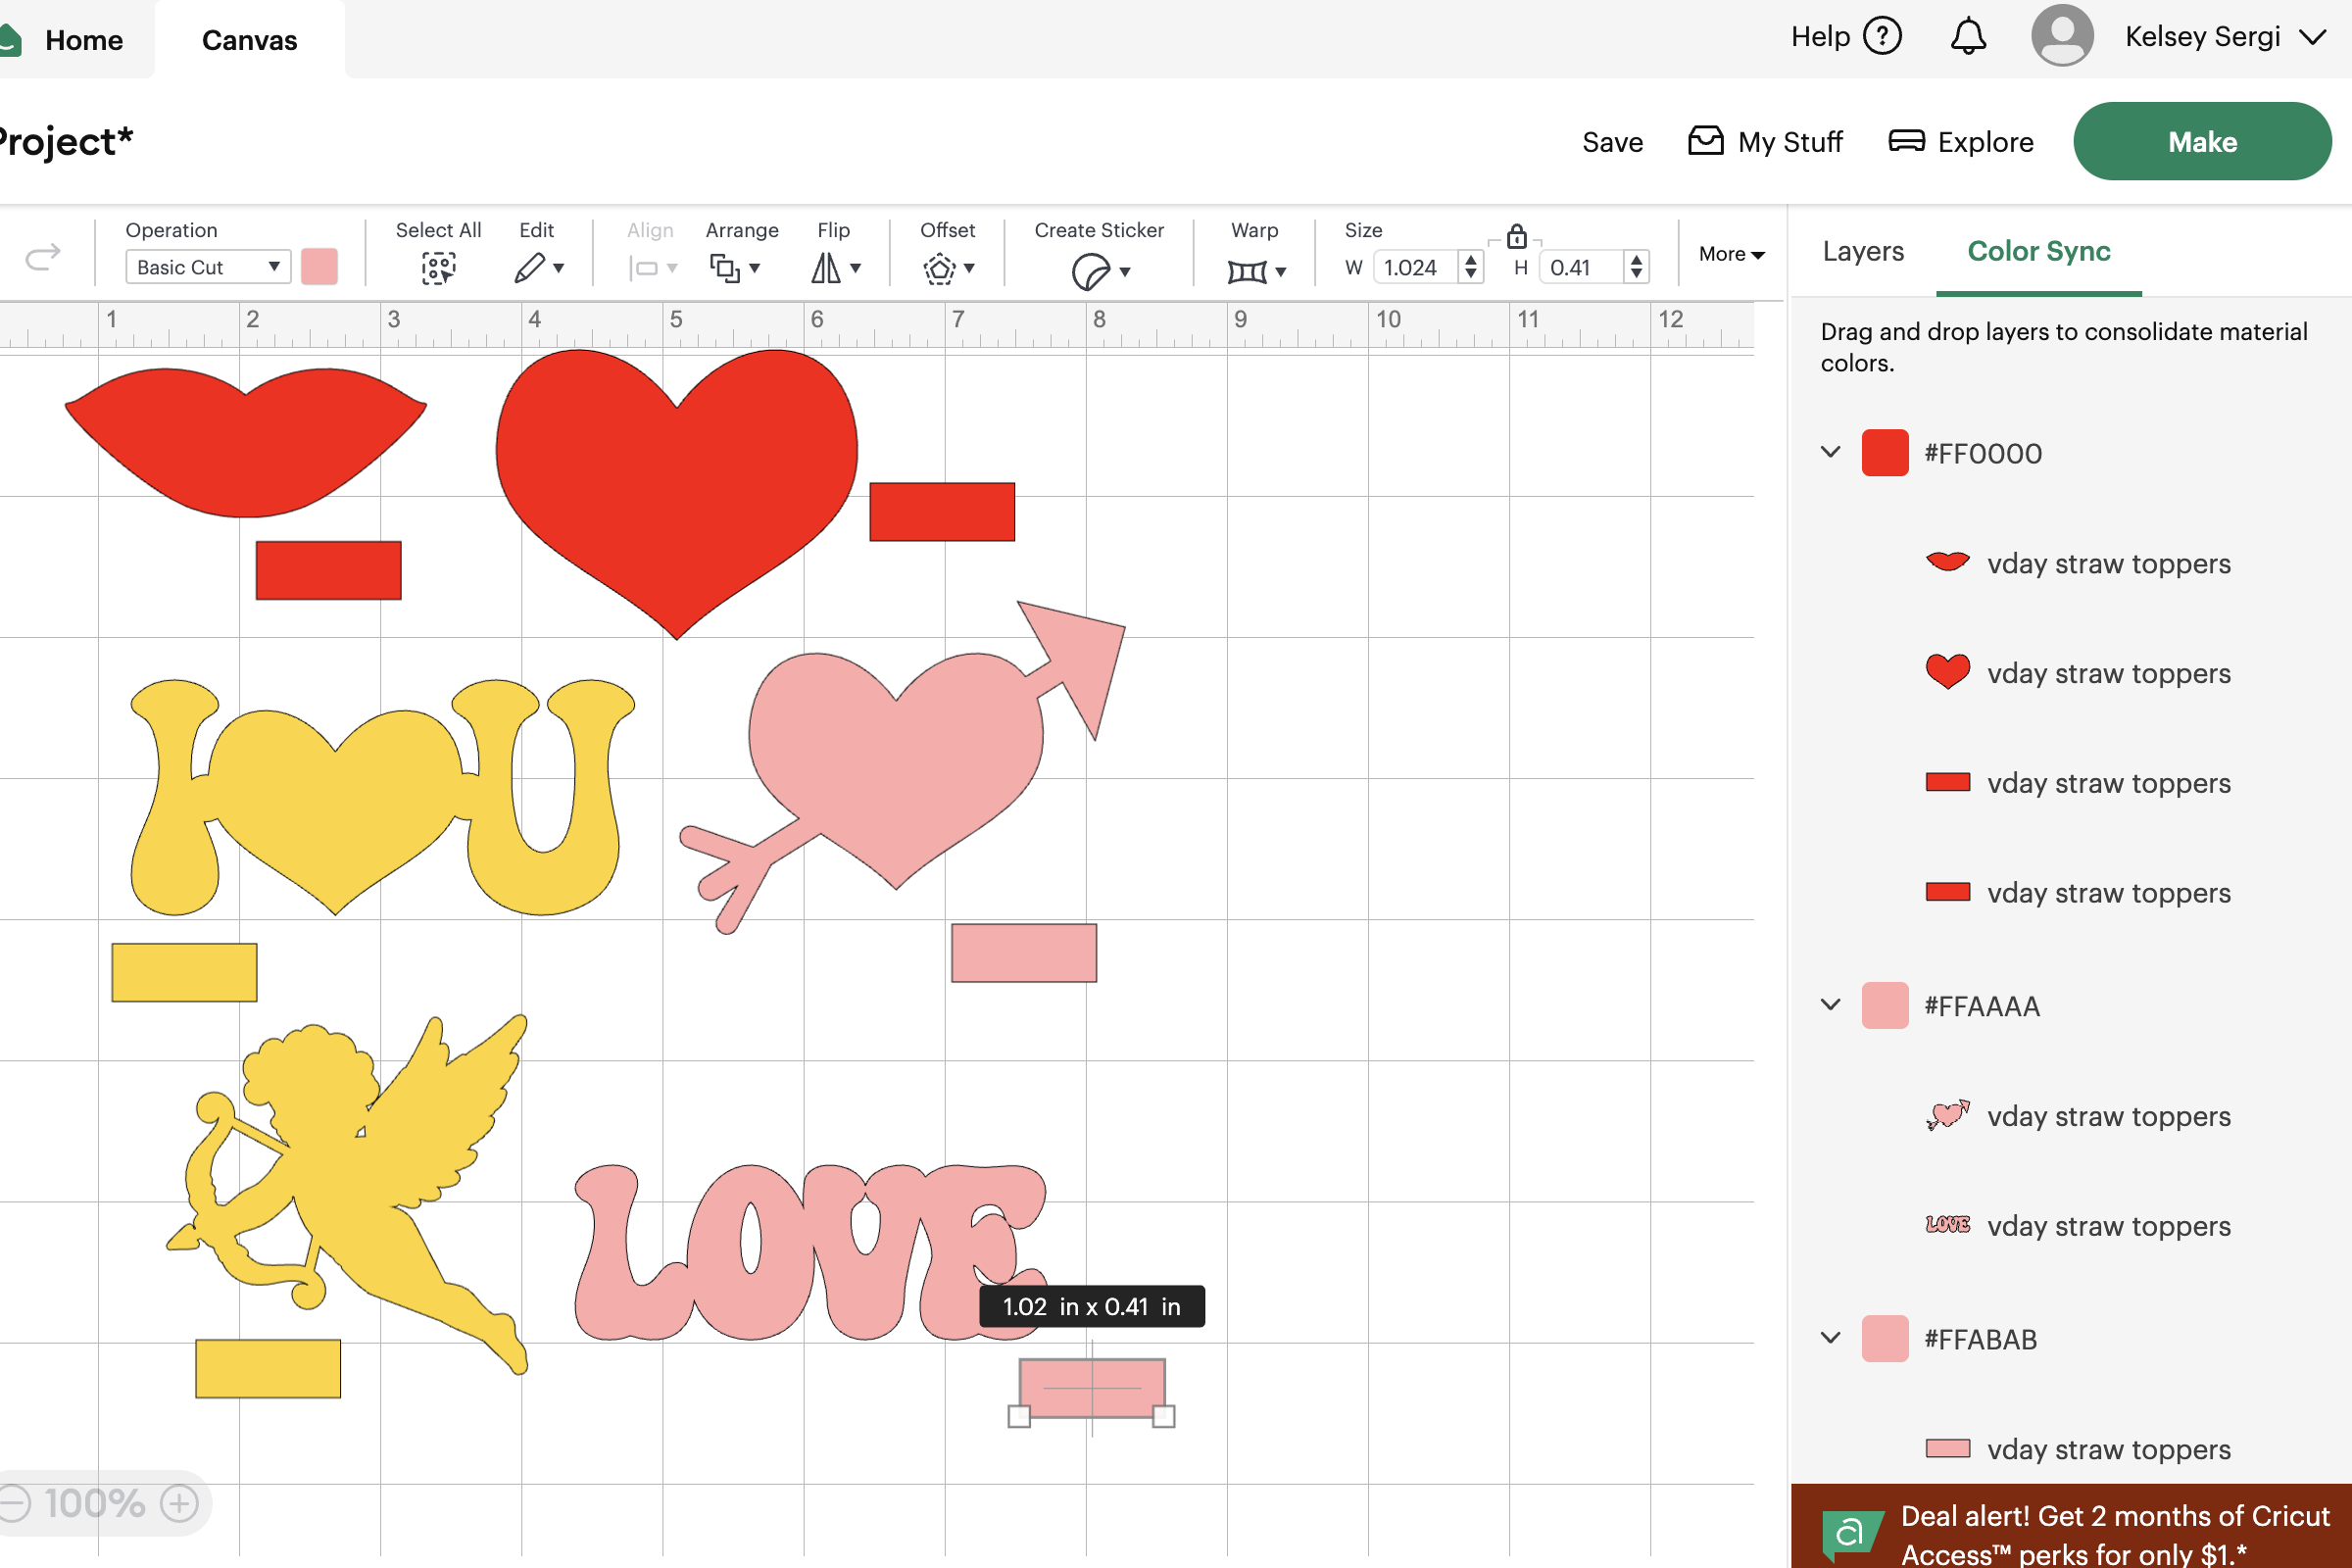Collapse the #FF0000 color group

coord(1830,452)
